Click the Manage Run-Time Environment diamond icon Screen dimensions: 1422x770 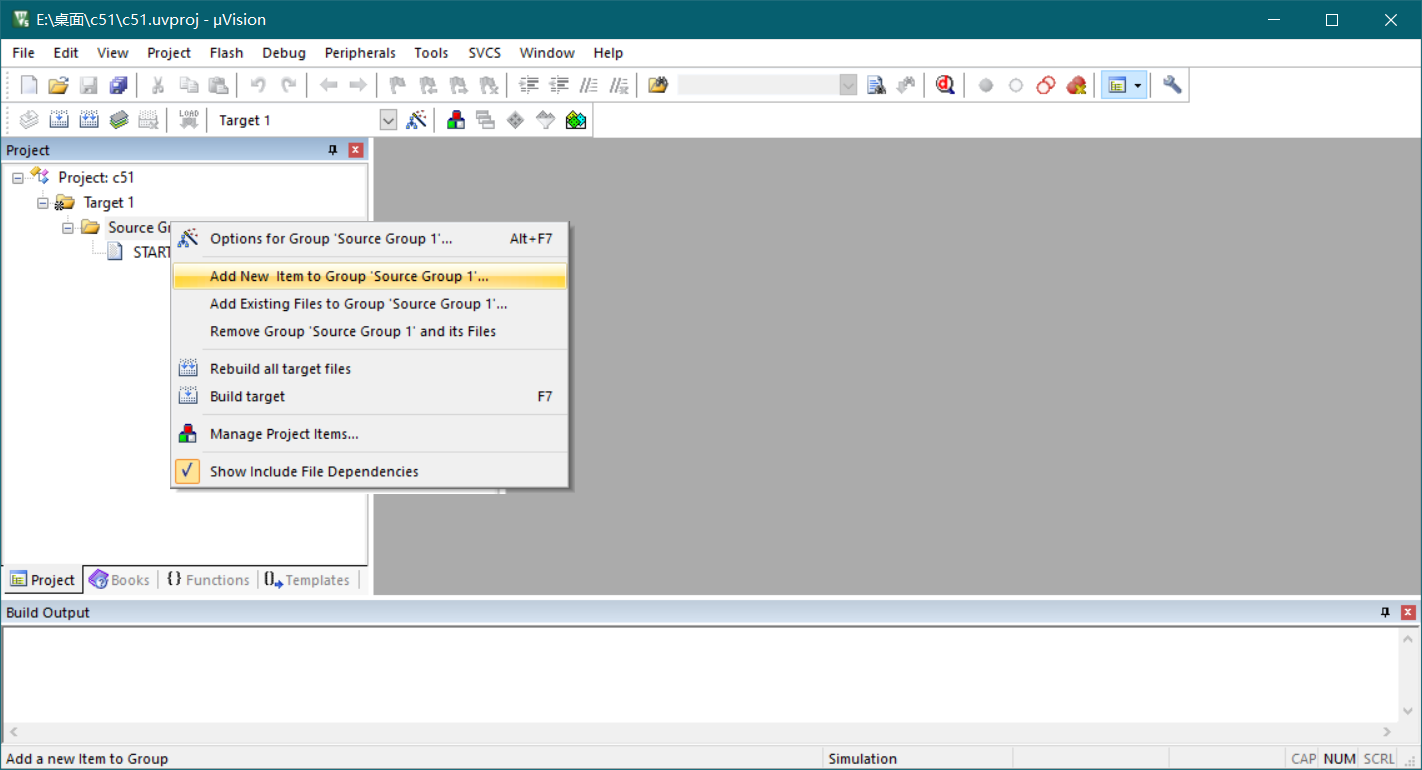click(515, 120)
